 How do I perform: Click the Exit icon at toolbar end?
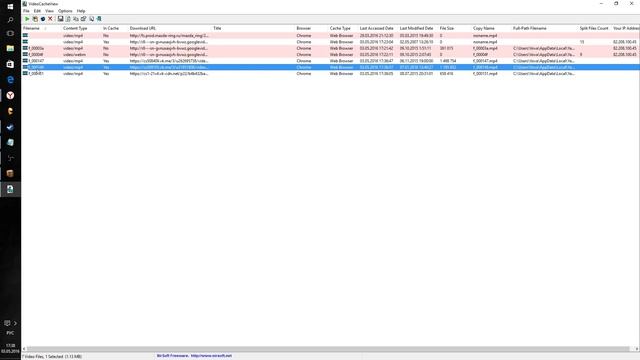click(99, 19)
